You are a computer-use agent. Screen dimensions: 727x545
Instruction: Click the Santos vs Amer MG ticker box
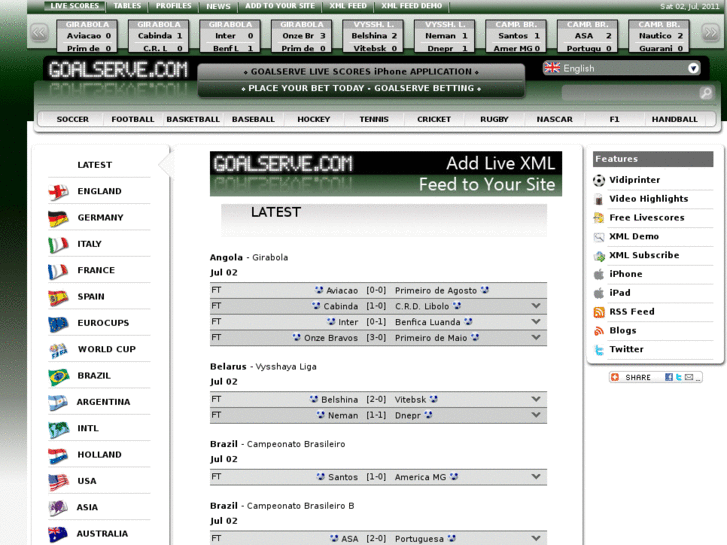tap(516, 36)
